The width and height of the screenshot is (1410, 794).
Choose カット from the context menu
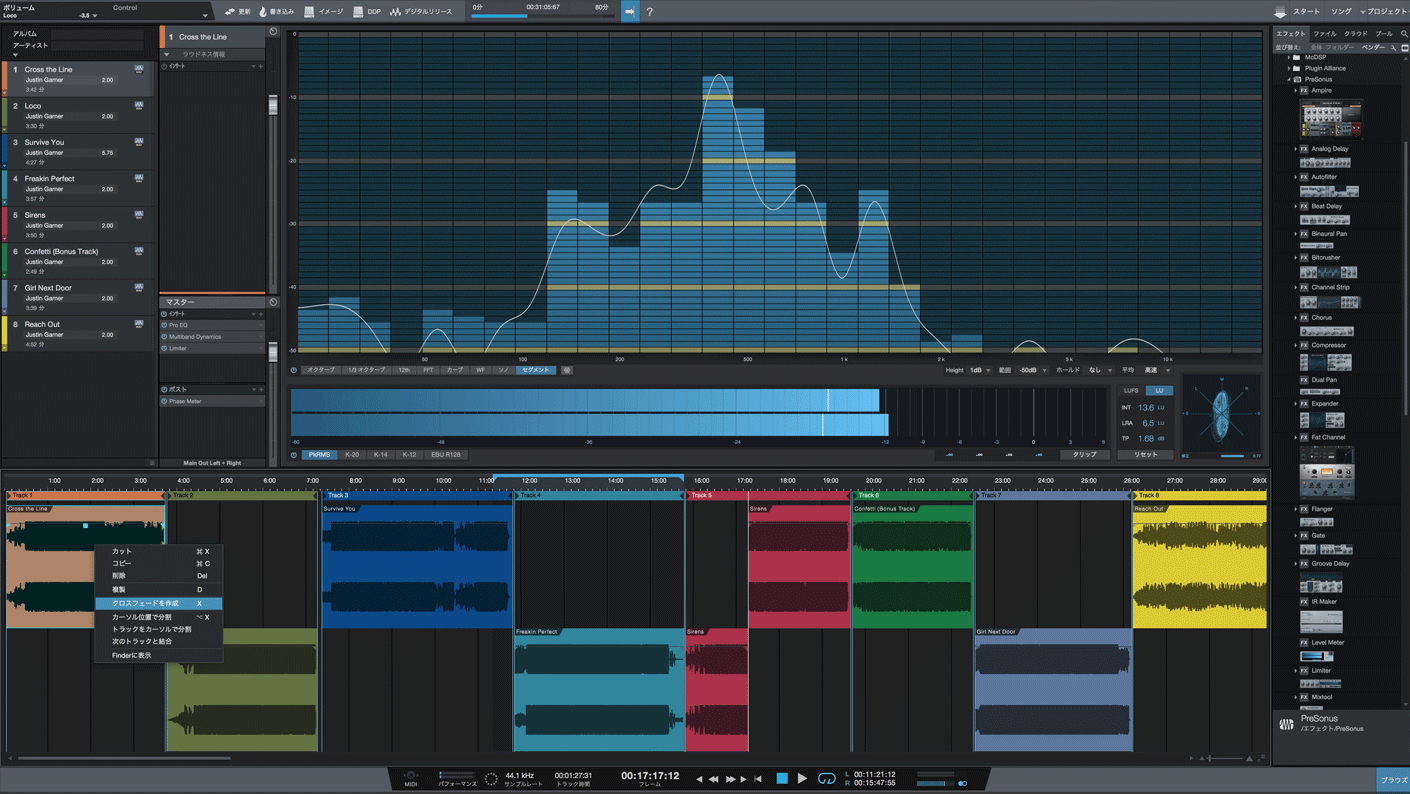(x=158, y=551)
